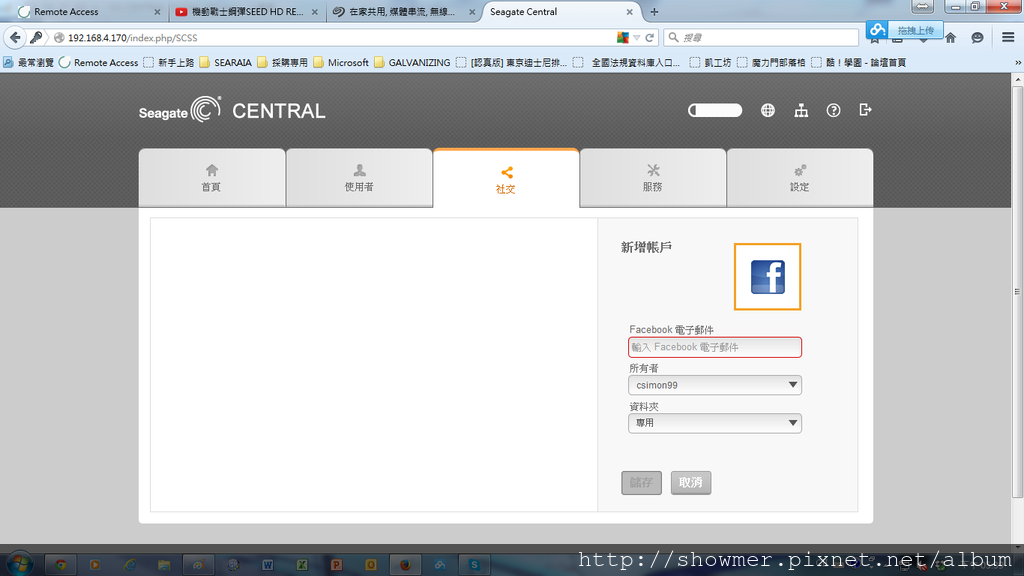This screenshot has height=576, width=1024.
Task: Open the Remote Access bookmark
Action: [99, 63]
